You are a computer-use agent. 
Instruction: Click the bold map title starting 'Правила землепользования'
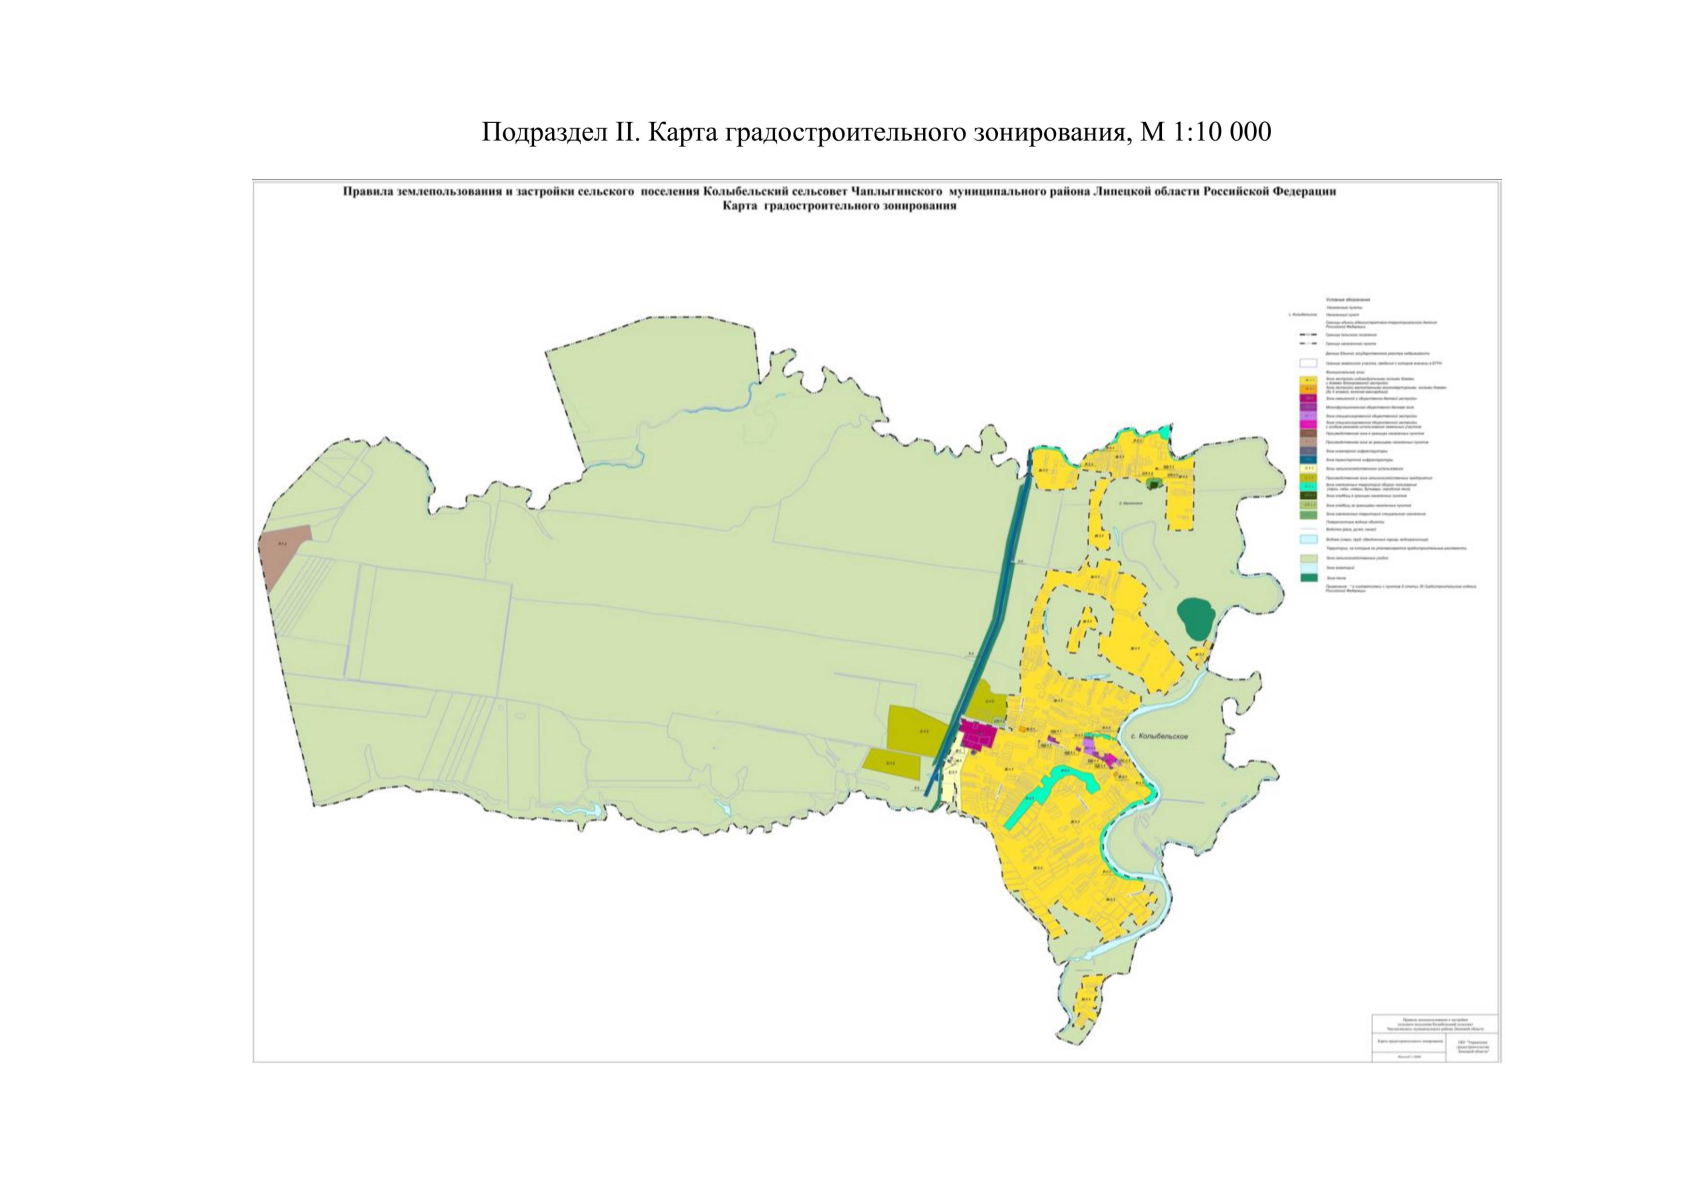pos(839,191)
